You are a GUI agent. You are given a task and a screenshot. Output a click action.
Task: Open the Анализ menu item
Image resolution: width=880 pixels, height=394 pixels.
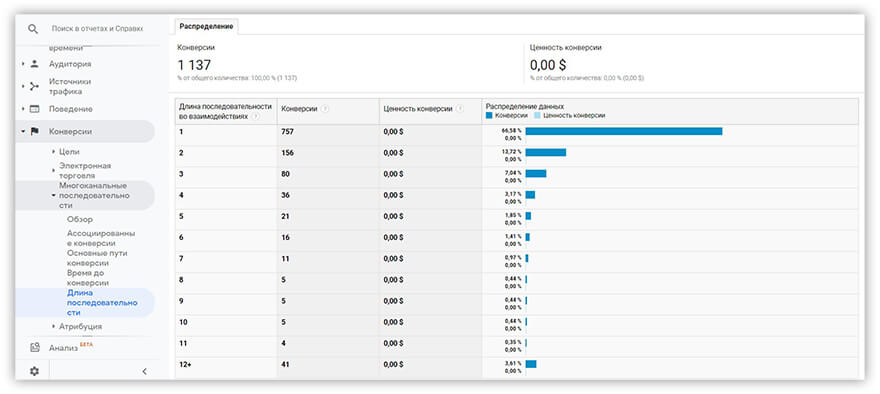point(63,348)
